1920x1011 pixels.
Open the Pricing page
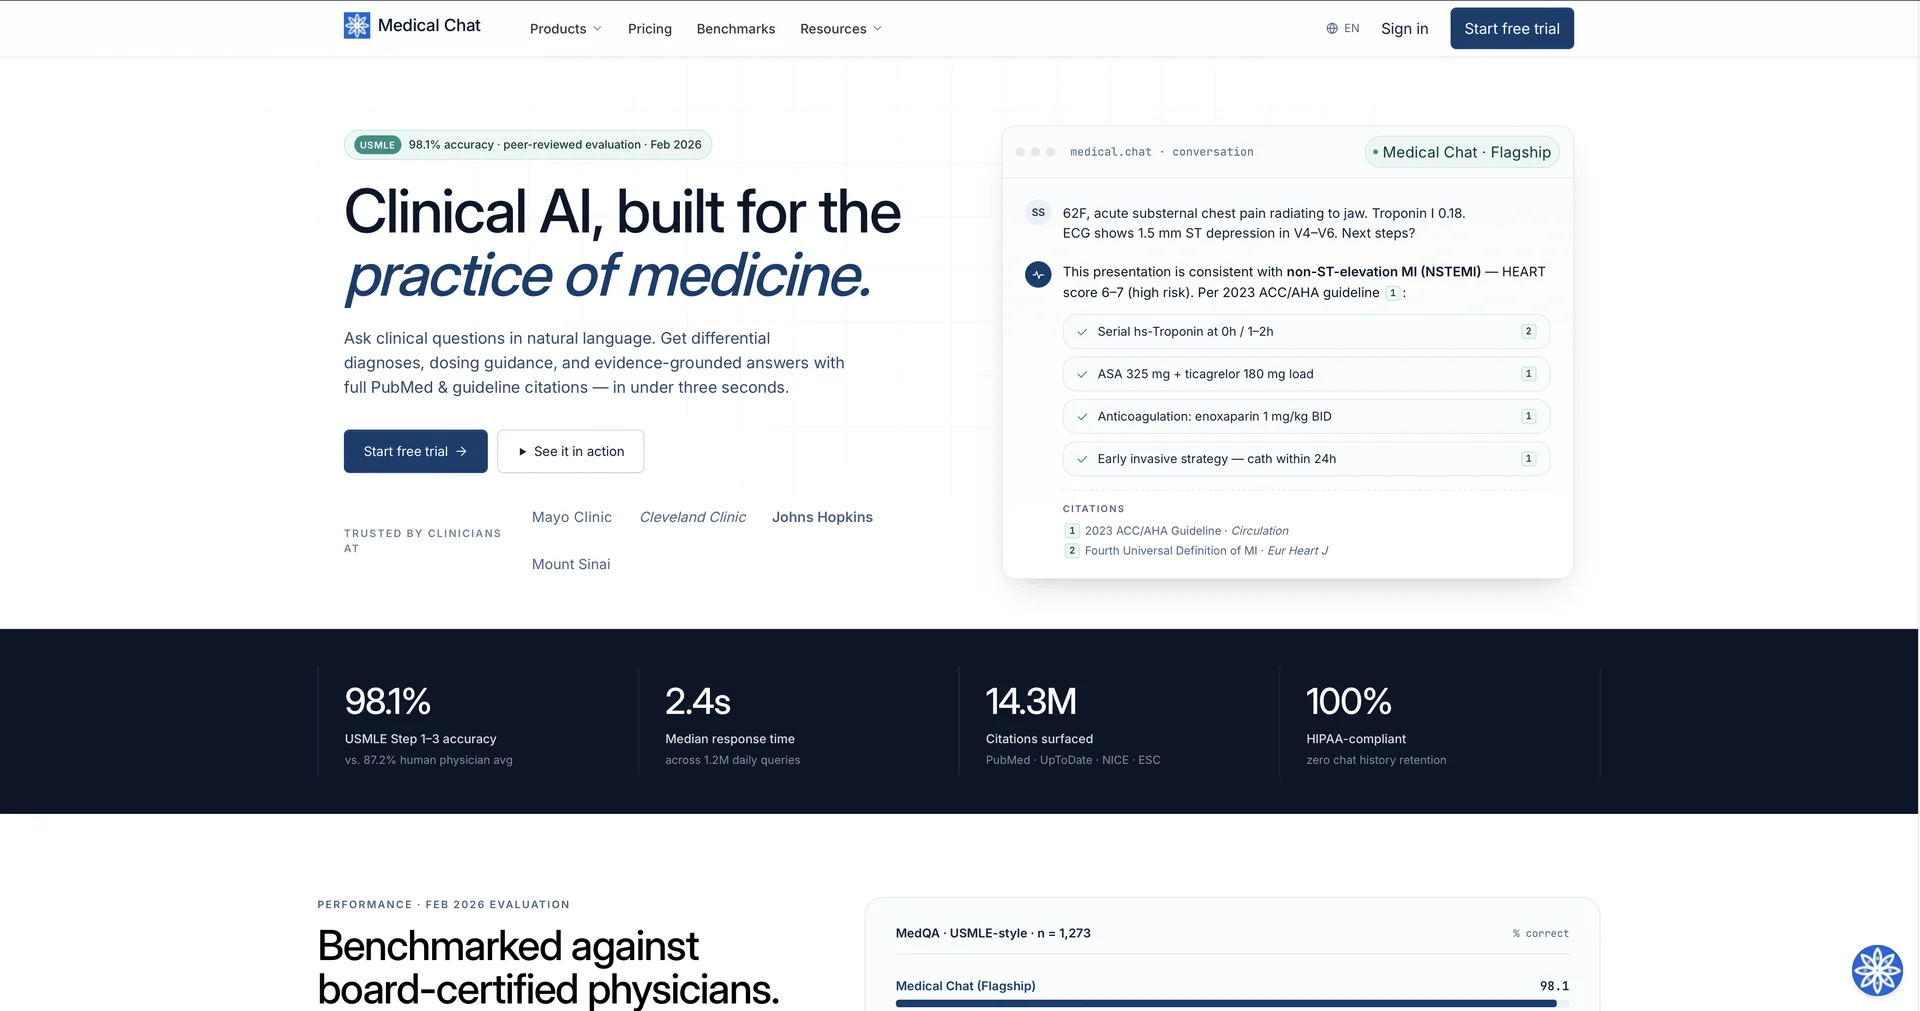(650, 29)
